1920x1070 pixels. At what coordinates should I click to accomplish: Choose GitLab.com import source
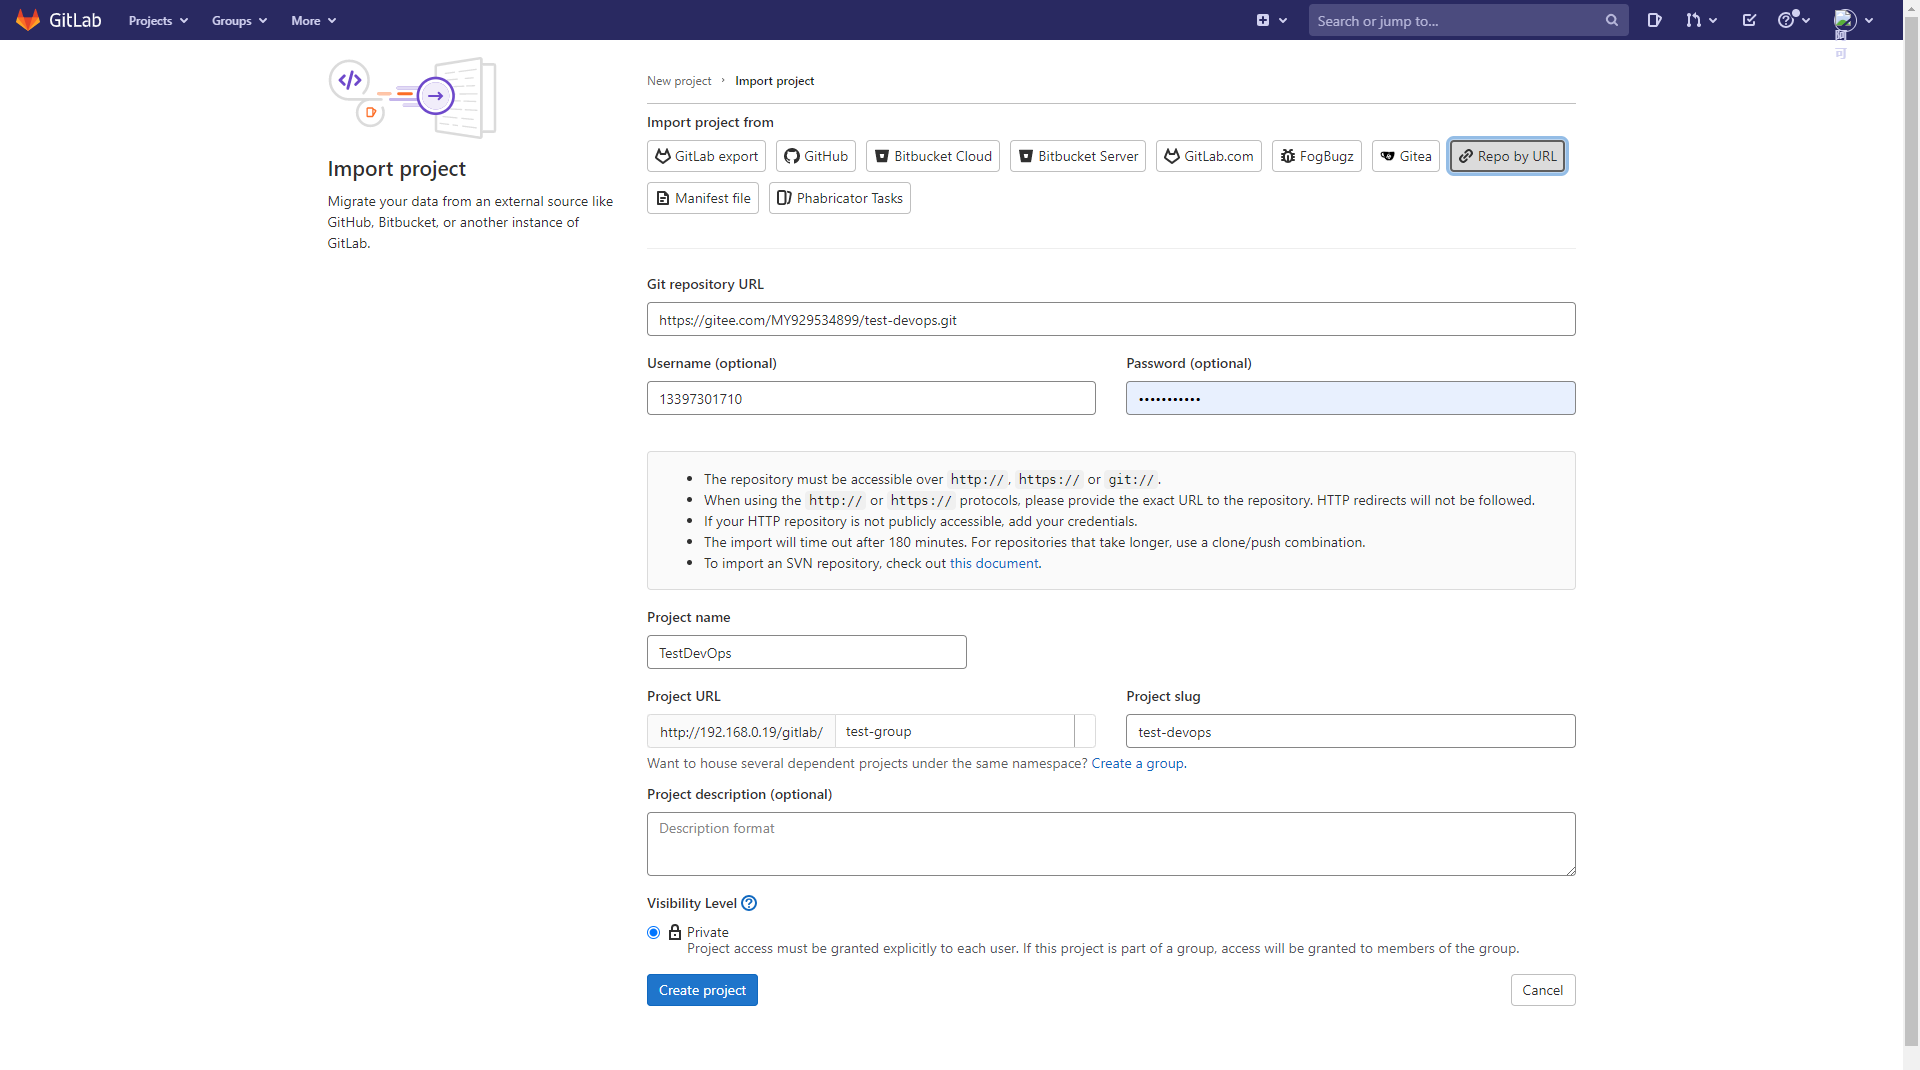tap(1209, 156)
